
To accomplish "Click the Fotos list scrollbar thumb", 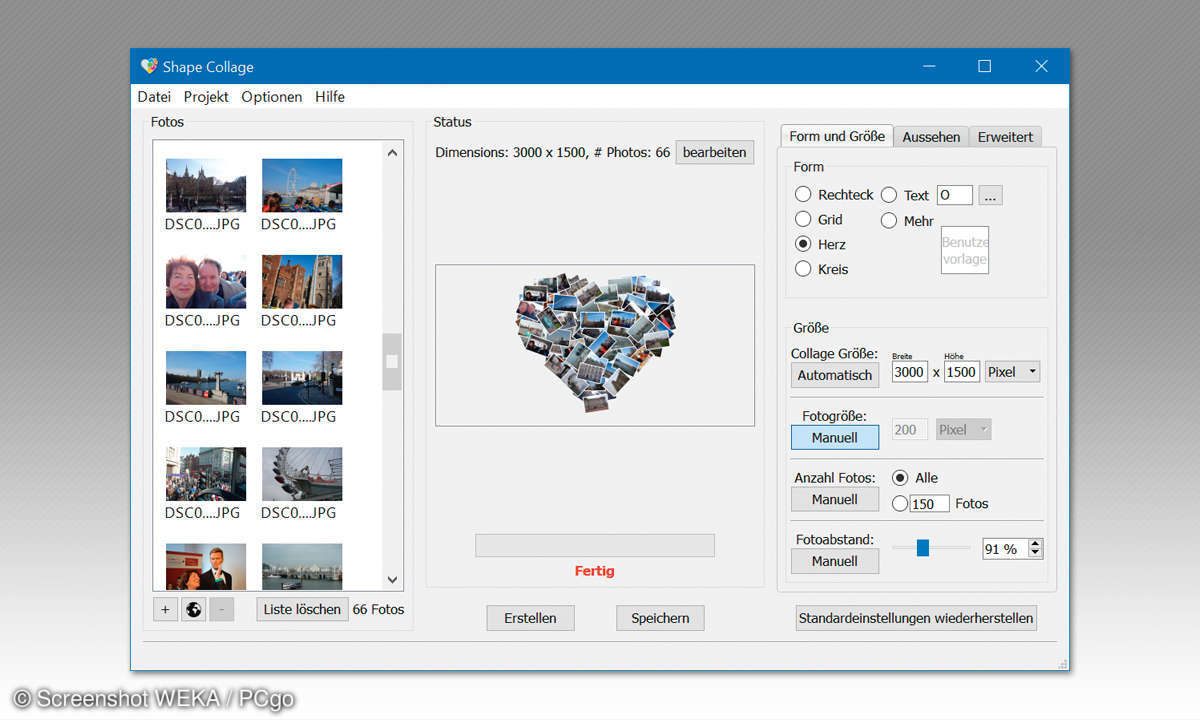I will click(392, 361).
